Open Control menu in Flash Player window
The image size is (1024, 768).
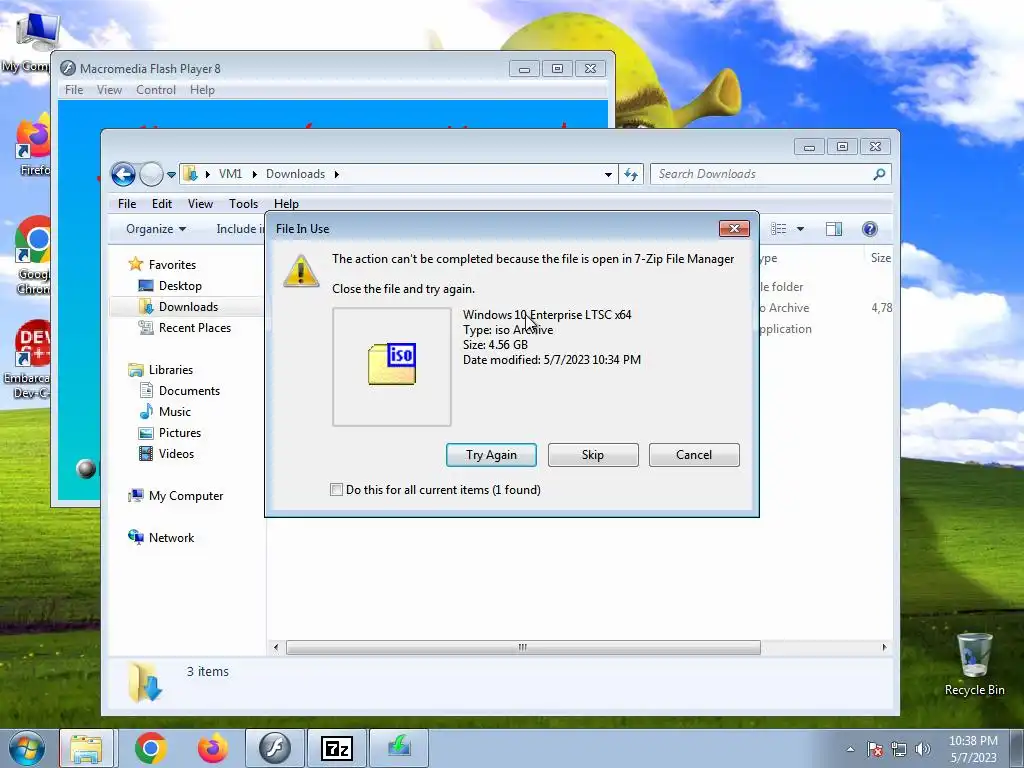pyautogui.click(x=155, y=90)
